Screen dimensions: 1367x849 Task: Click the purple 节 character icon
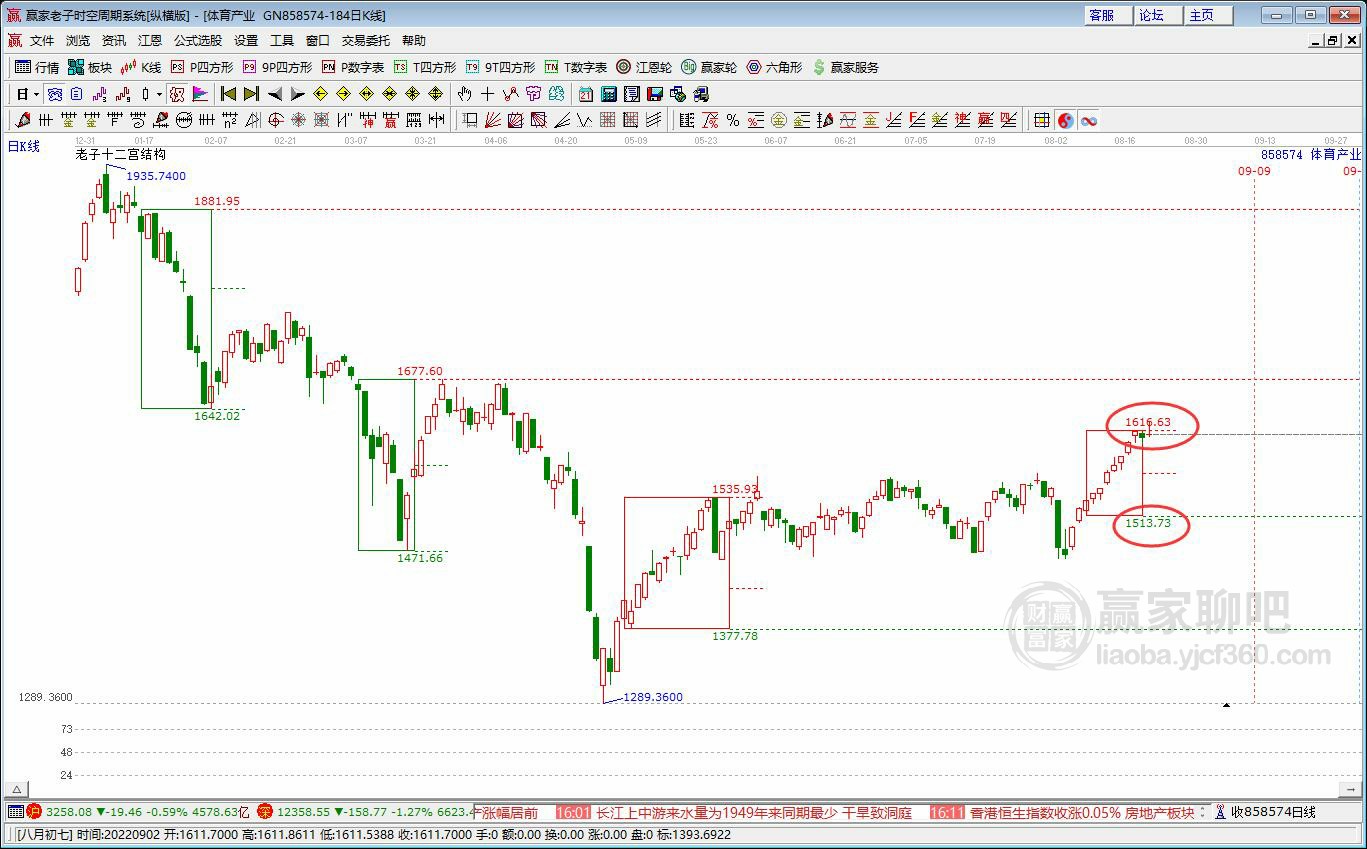[x=533, y=94]
